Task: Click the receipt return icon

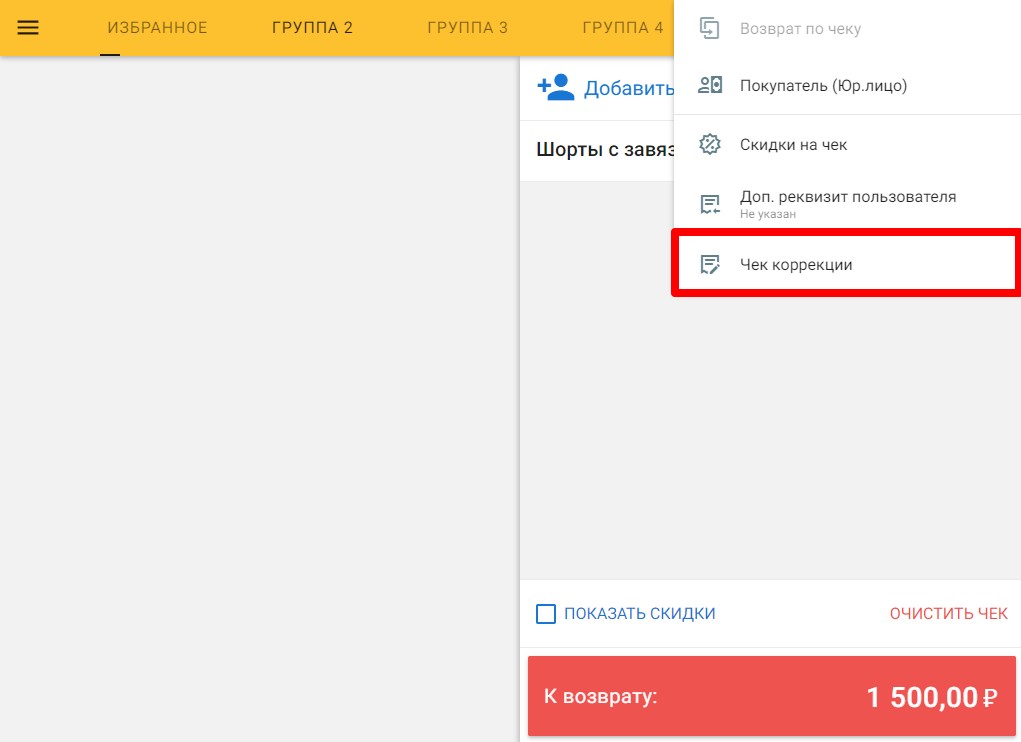Action: coord(710,29)
